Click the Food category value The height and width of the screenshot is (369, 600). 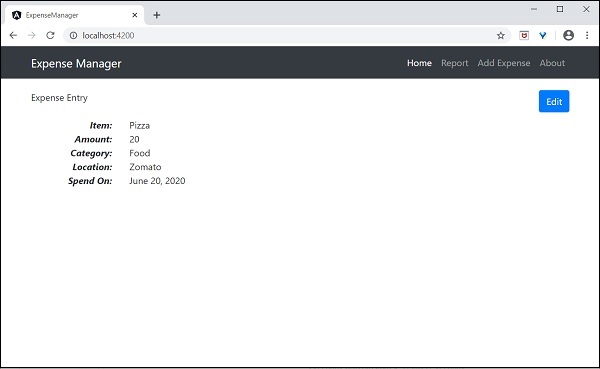tap(140, 153)
